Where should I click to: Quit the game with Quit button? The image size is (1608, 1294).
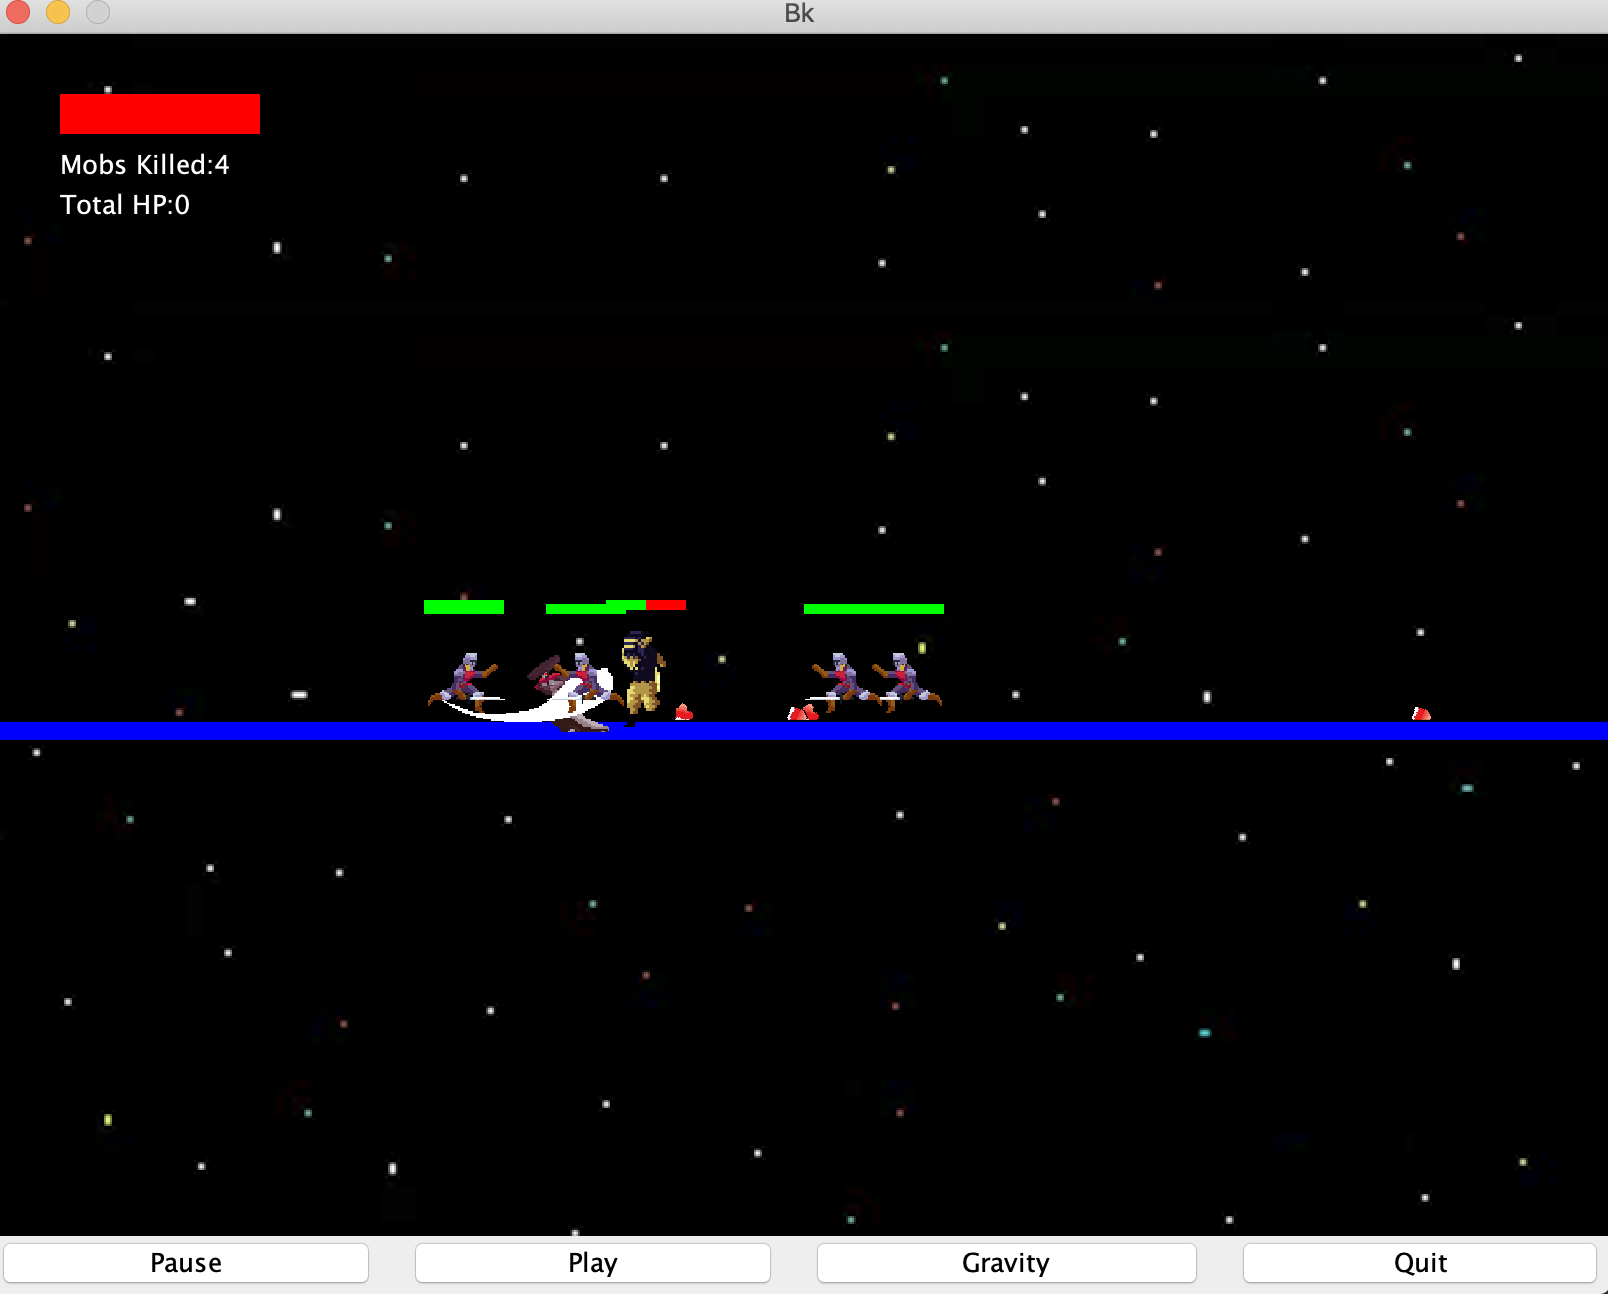coord(1420,1262)
